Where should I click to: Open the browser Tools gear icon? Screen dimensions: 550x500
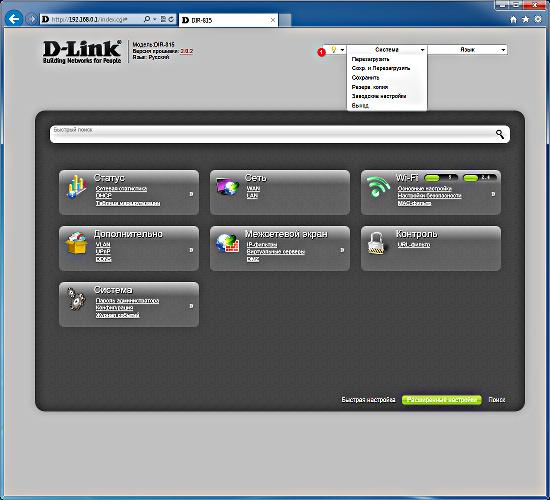click(537, 19)
